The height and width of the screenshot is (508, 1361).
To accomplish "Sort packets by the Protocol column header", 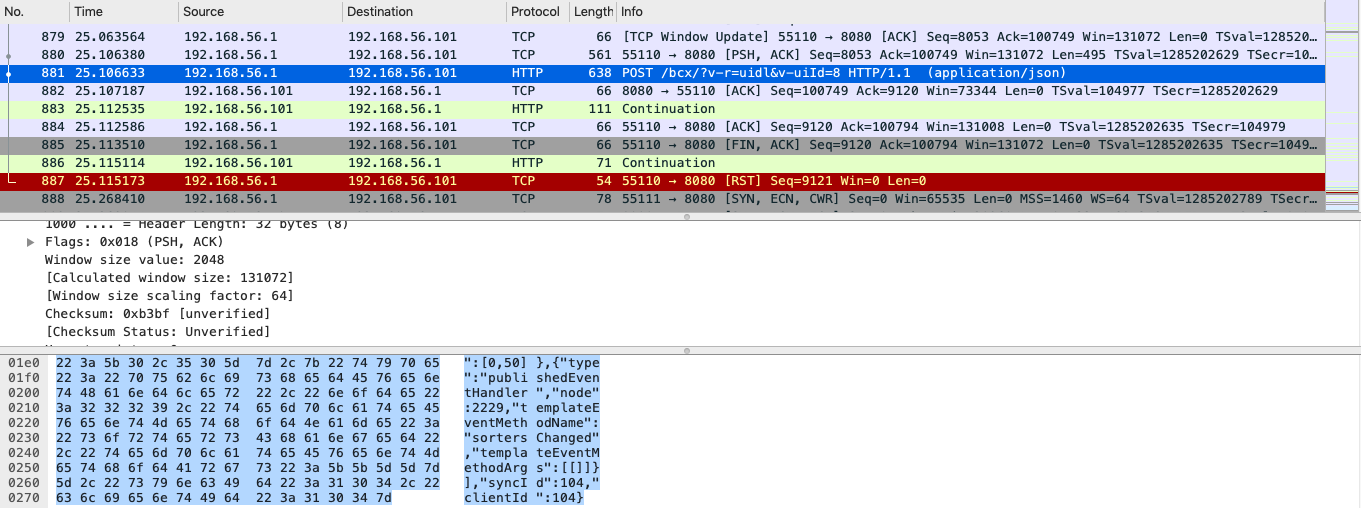I will (x=537, y=12).
